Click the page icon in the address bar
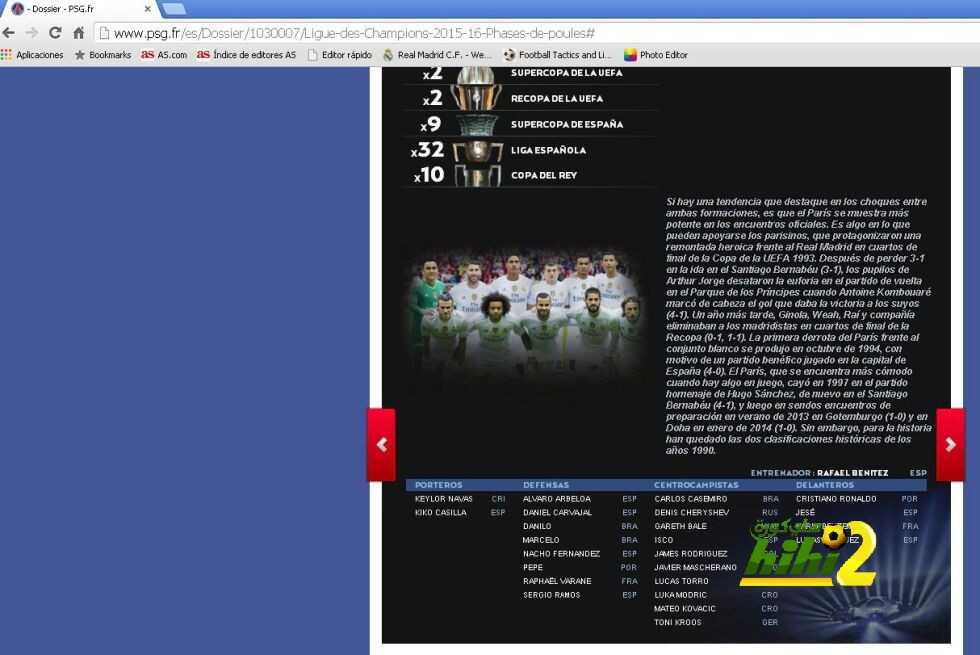 tap(104, 33)
